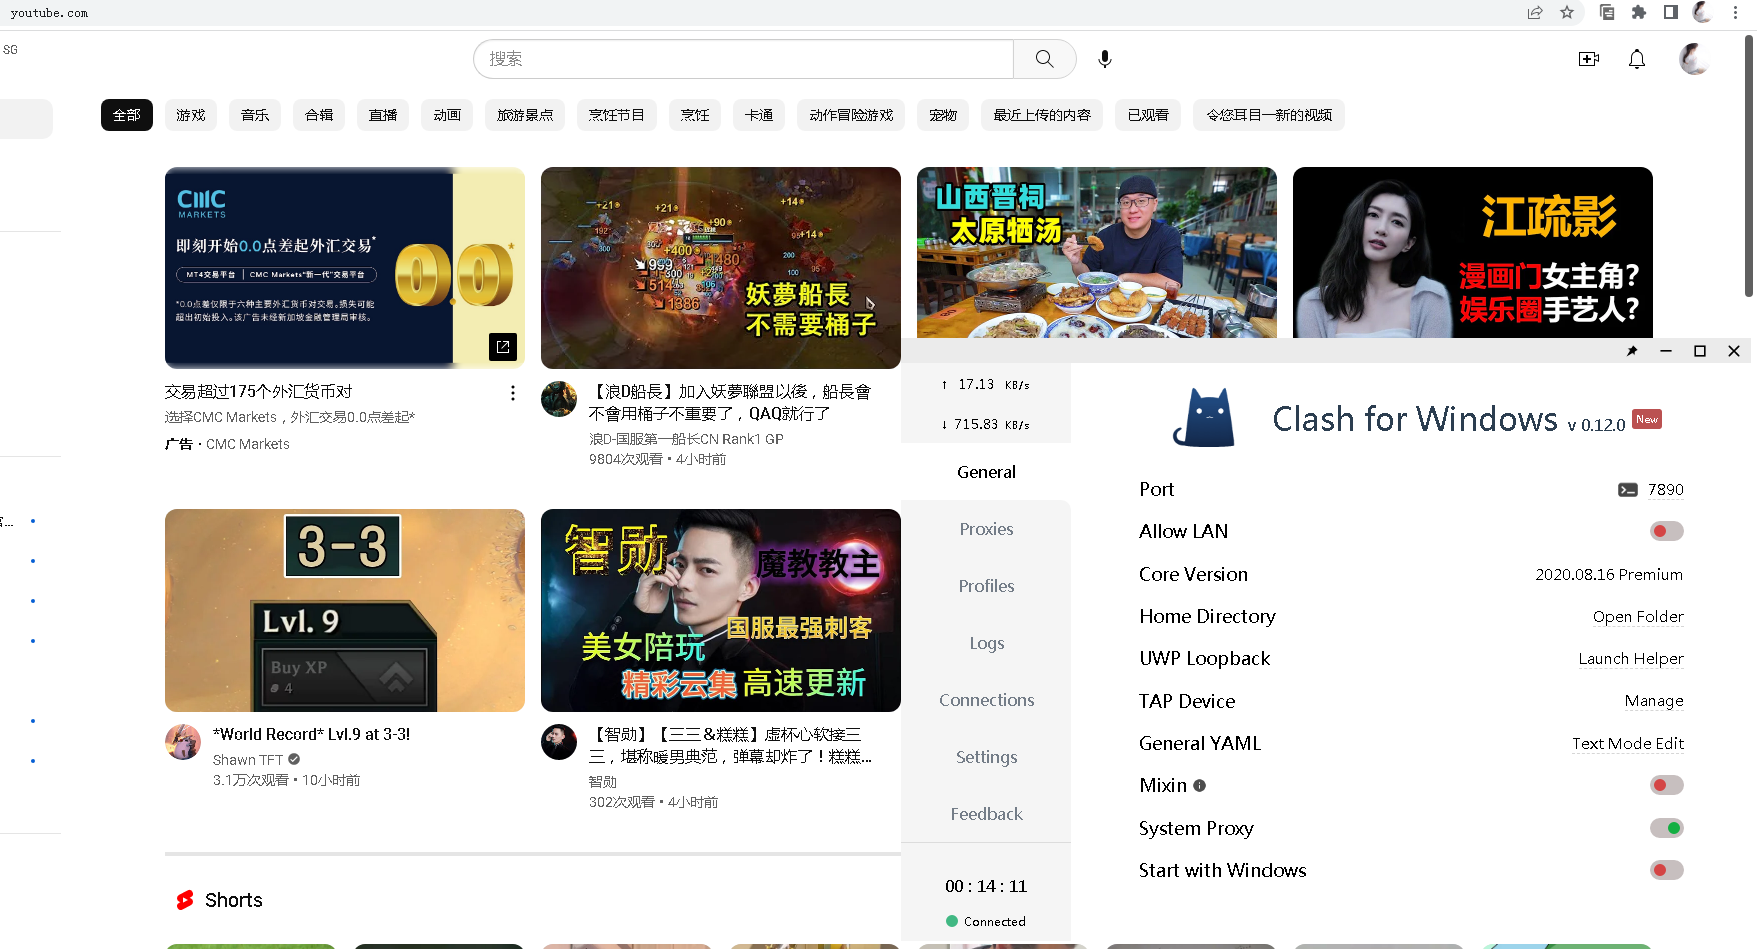
Task: Select the 直播 filter chip
Action: pyautogui.click(x=383, y=115)
